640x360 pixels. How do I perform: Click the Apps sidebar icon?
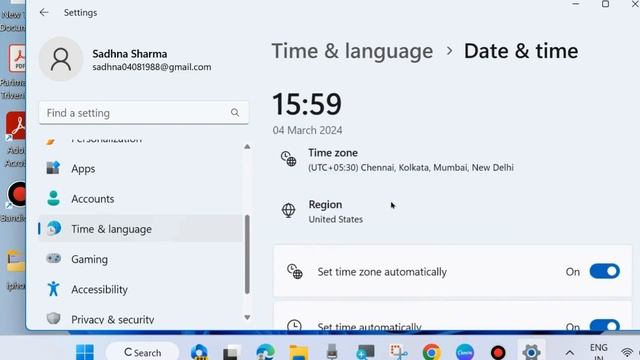(53, 168)
